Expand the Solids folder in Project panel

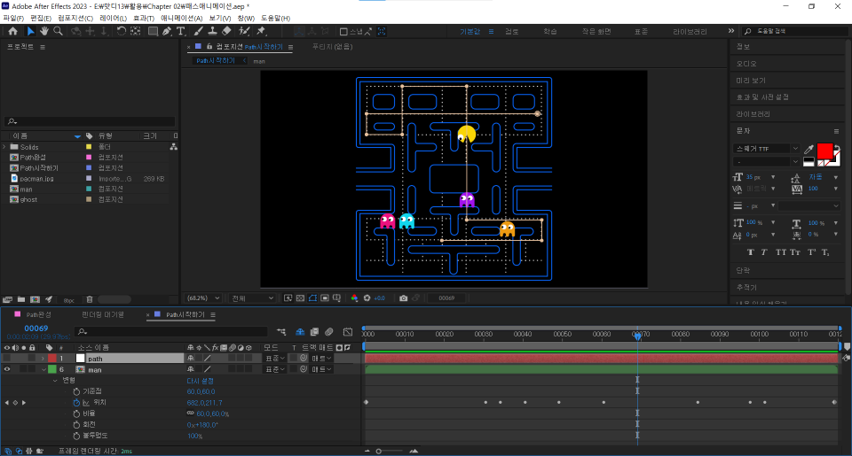[x=4, y=147]
